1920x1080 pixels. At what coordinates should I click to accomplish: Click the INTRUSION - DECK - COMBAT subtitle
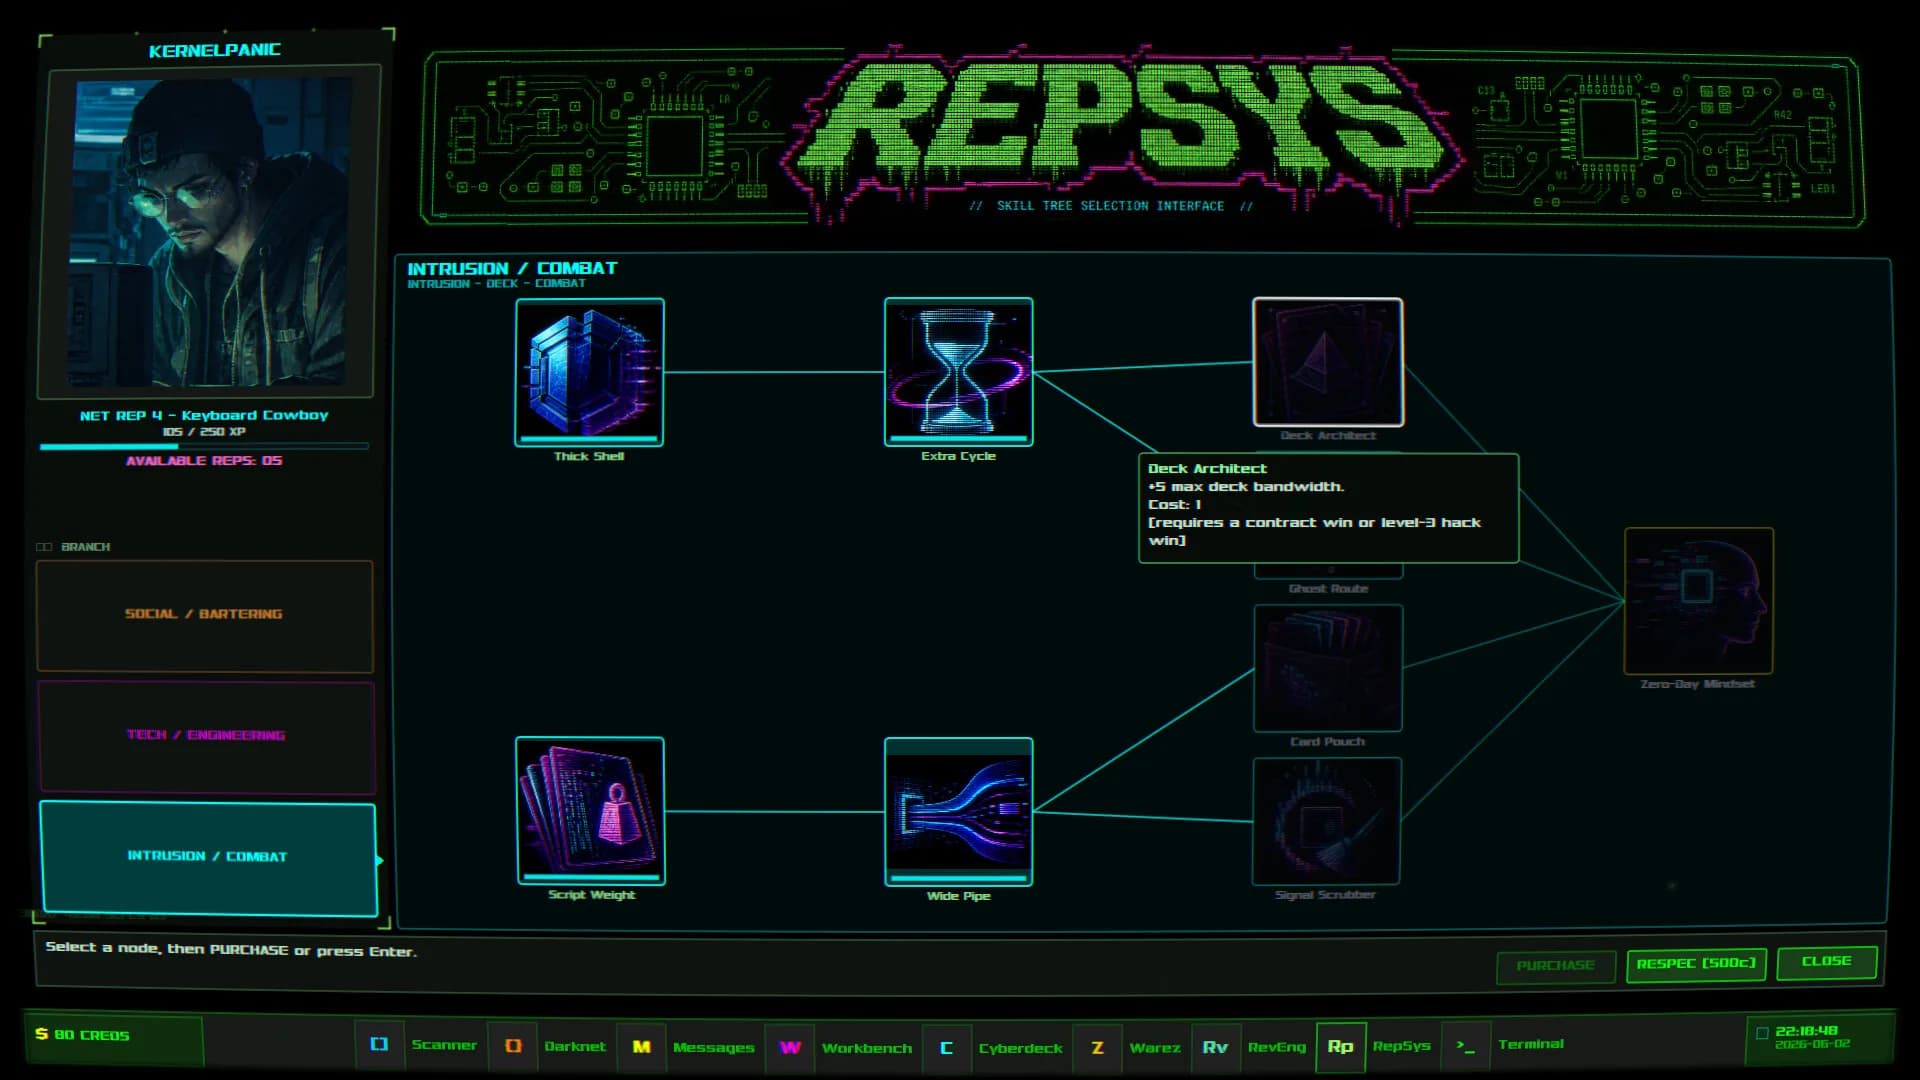[x=496, y=284]
